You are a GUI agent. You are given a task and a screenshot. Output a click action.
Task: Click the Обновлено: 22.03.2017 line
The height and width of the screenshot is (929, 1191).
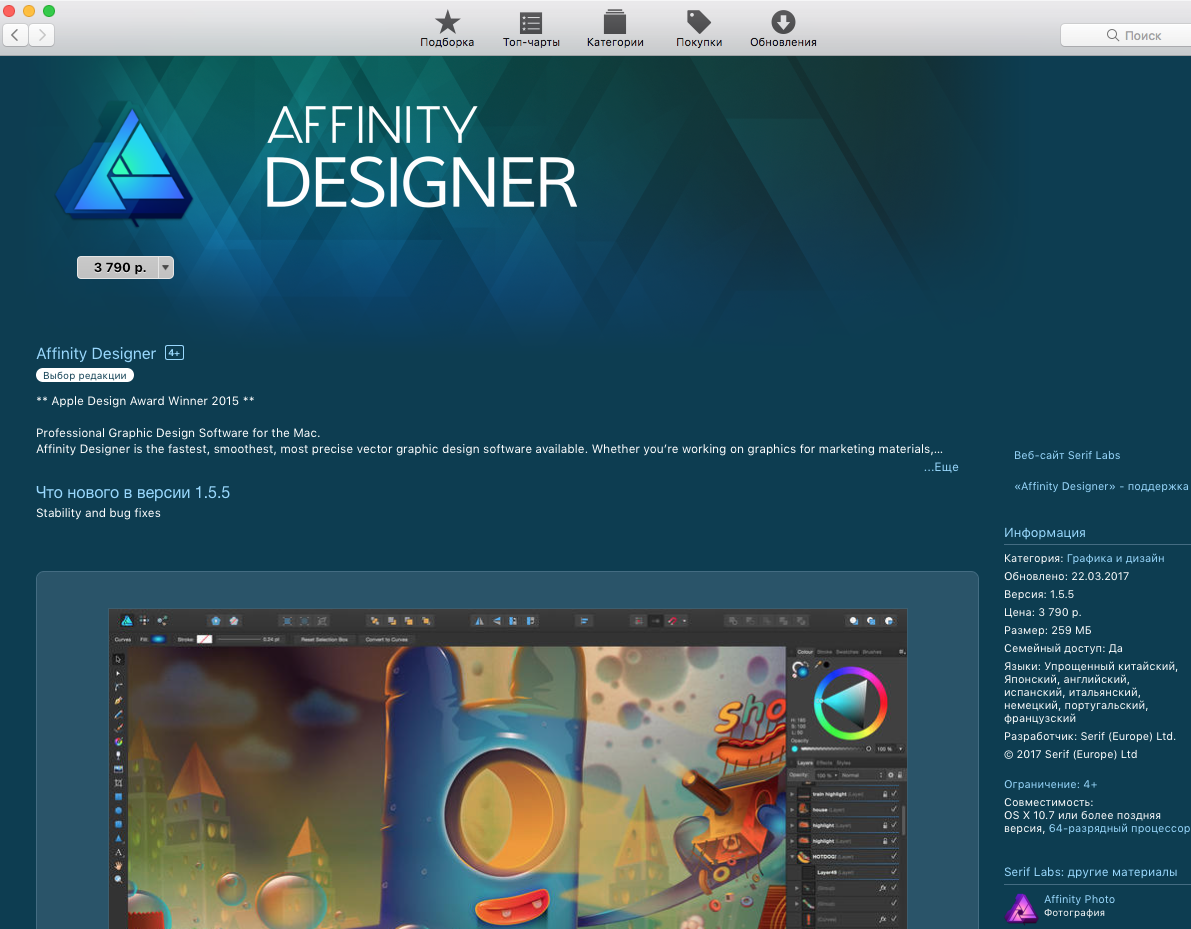pos(1066,577)
